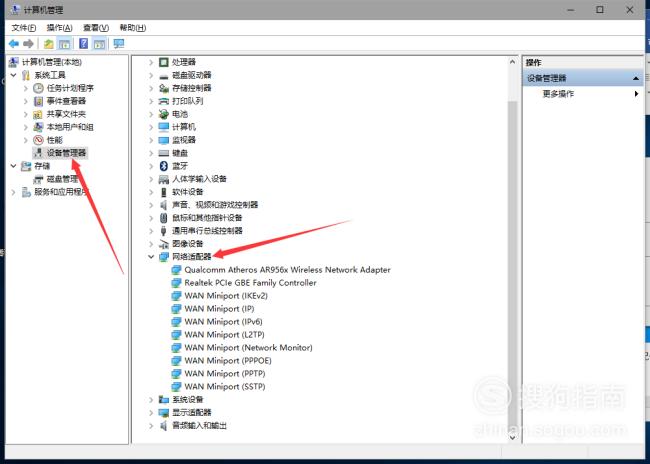Click the disk drives (磁盘驱动器) icon
The image size is (650, 464).
164,75
